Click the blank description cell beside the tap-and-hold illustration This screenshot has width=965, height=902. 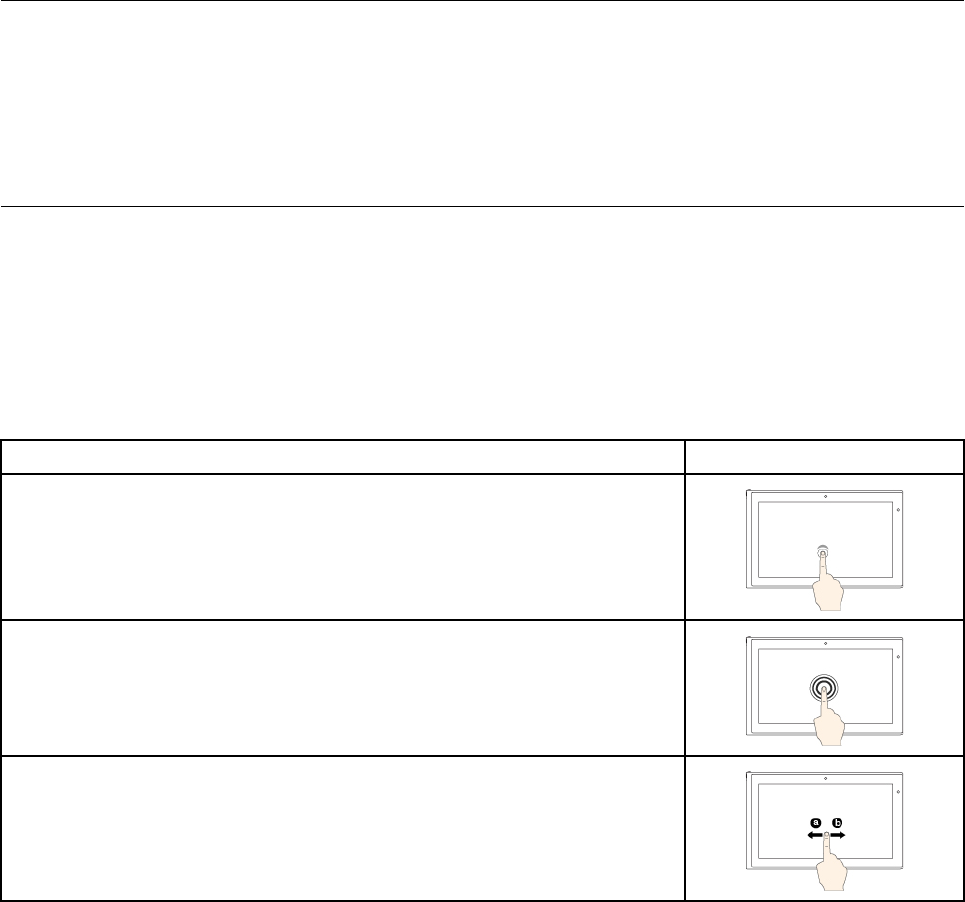(343, 687)
